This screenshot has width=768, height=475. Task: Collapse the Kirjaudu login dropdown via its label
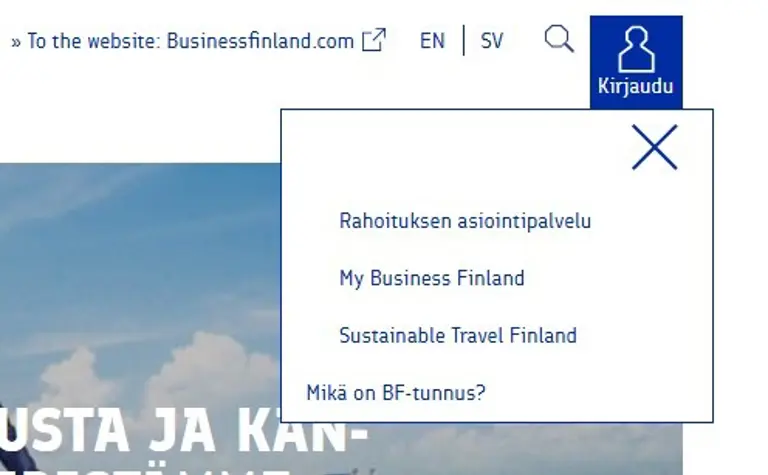click(636, 86)
